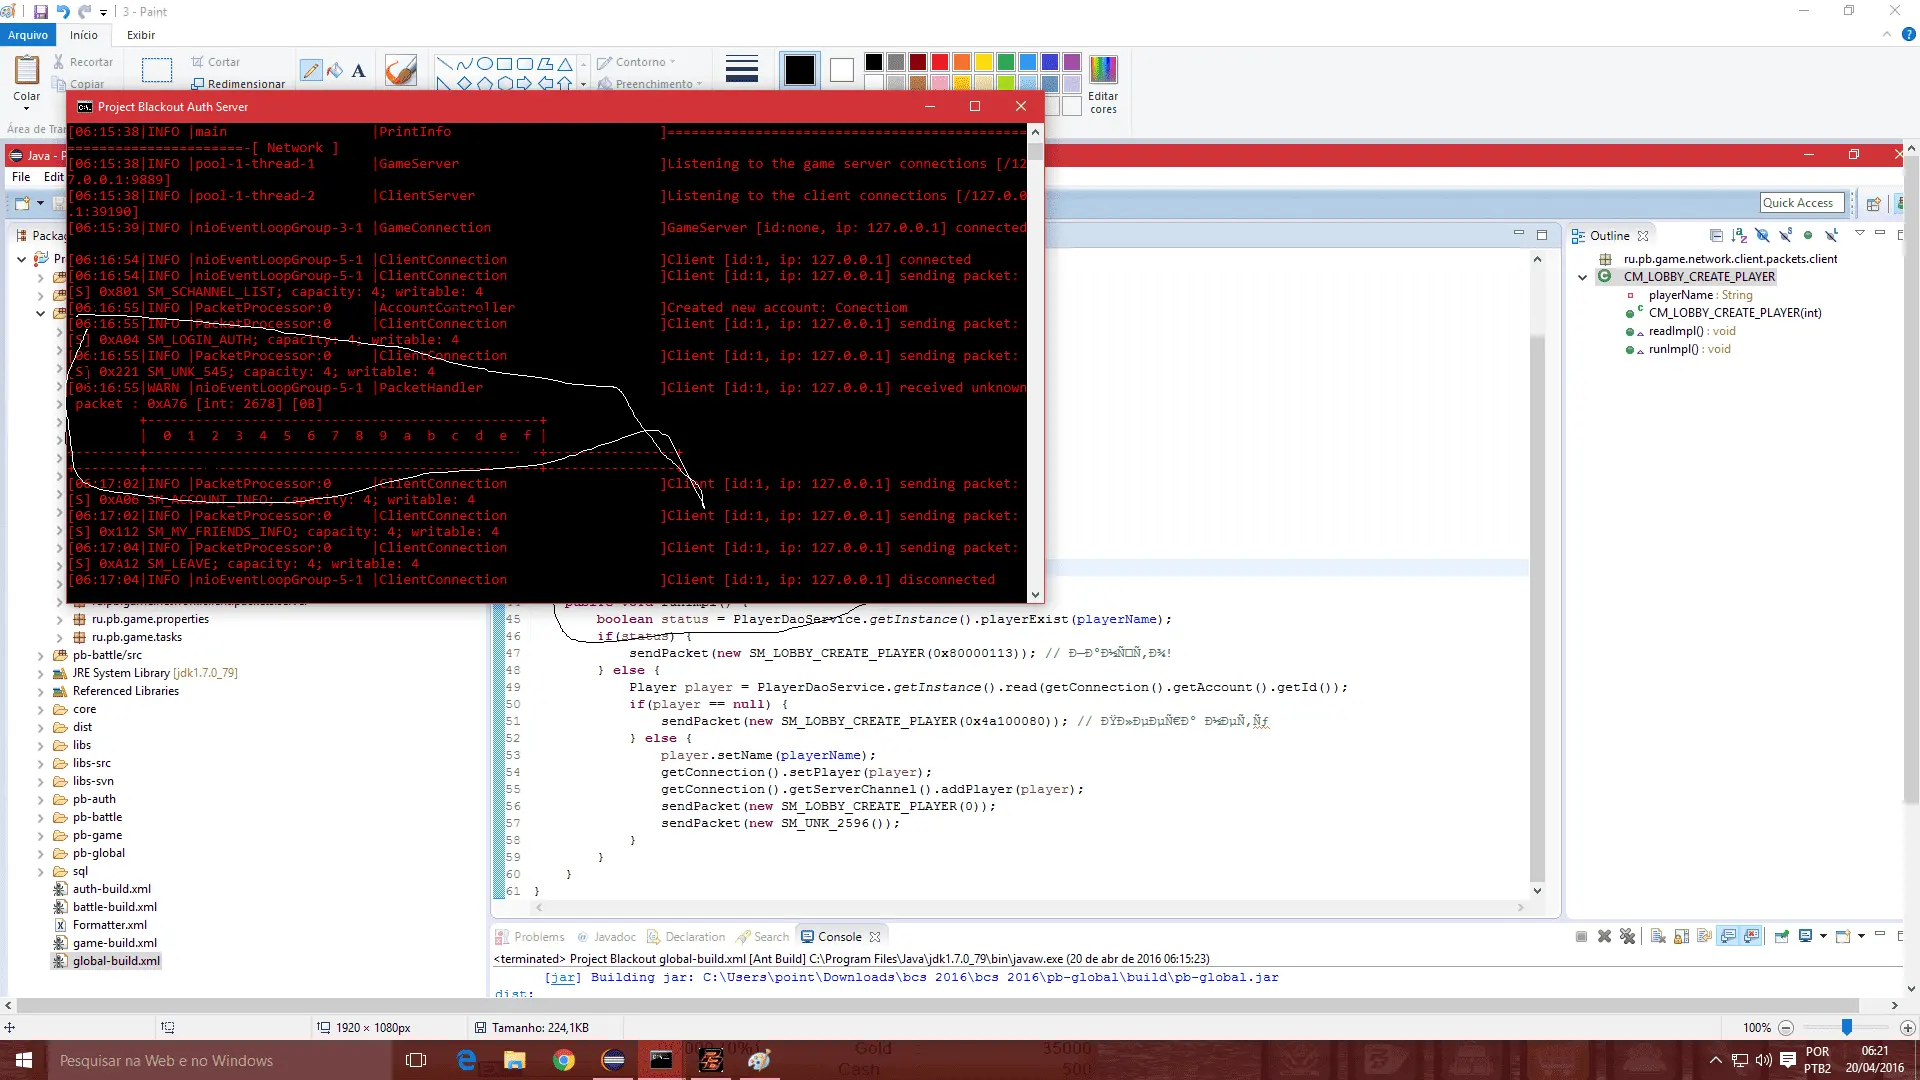The image size is (1920, 1080).
Task: Select the Pencil tool in Paint
Action: coord(311,70)
